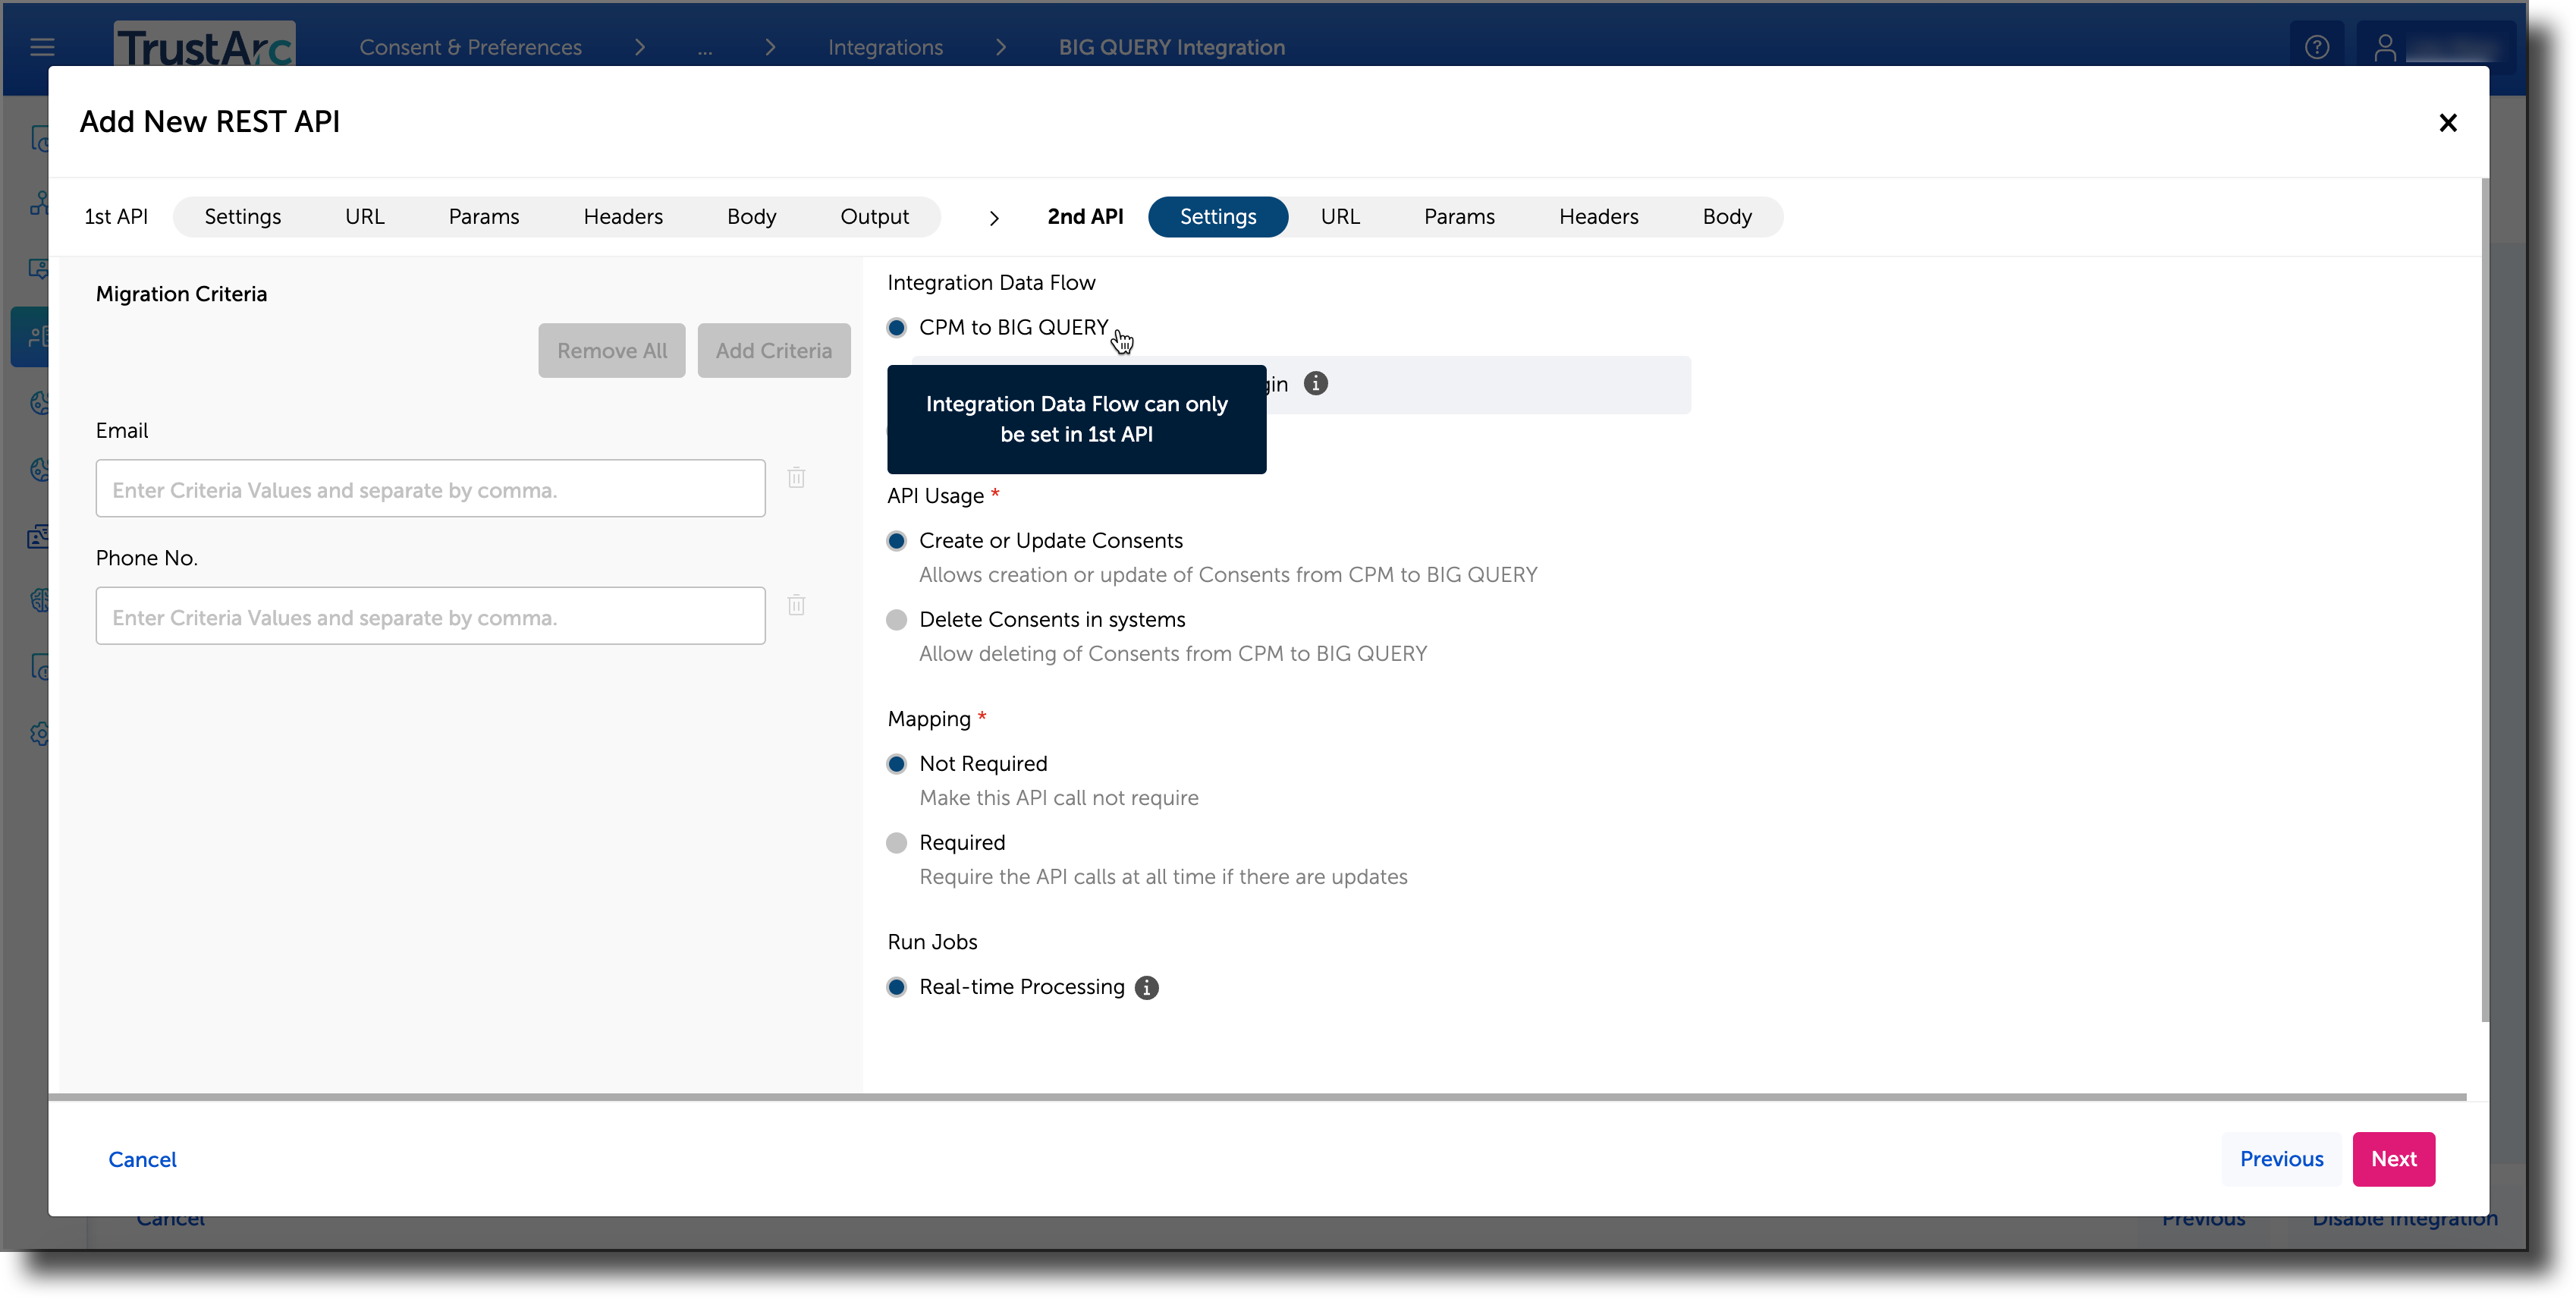Click the Remove All button
The height and width of the screenshot is (1299, 2576).
tap(612, 351)
